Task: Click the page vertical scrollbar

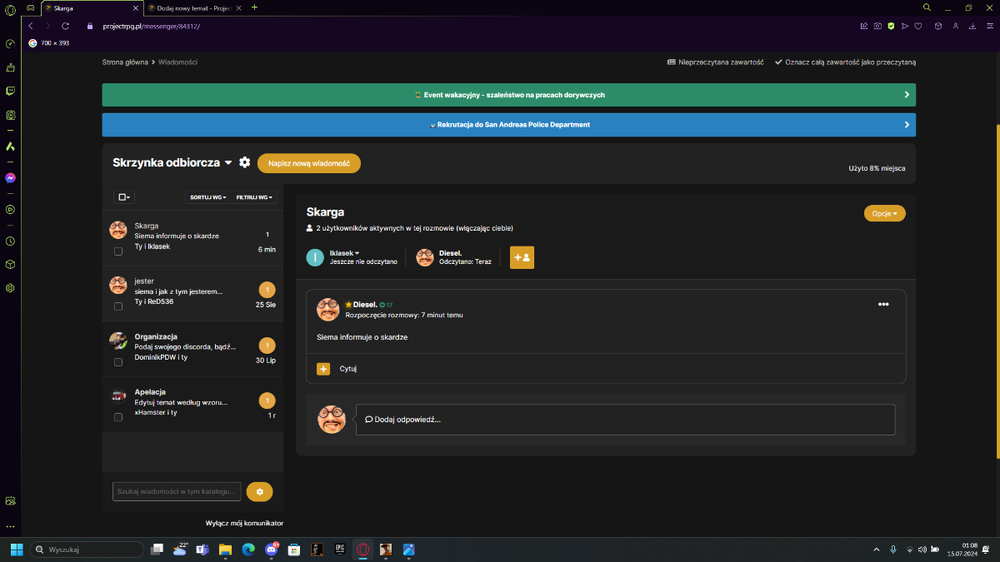Action: click(997, 290)
